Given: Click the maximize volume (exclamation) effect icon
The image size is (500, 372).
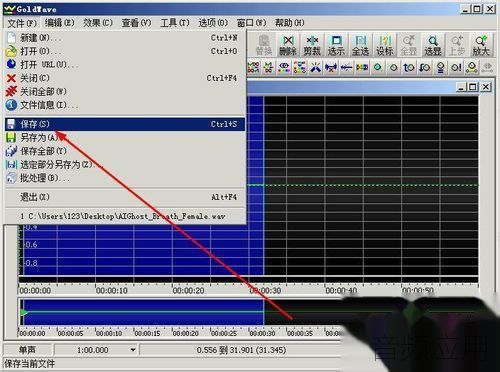Looking at the screenshot, I should (456, 67).
